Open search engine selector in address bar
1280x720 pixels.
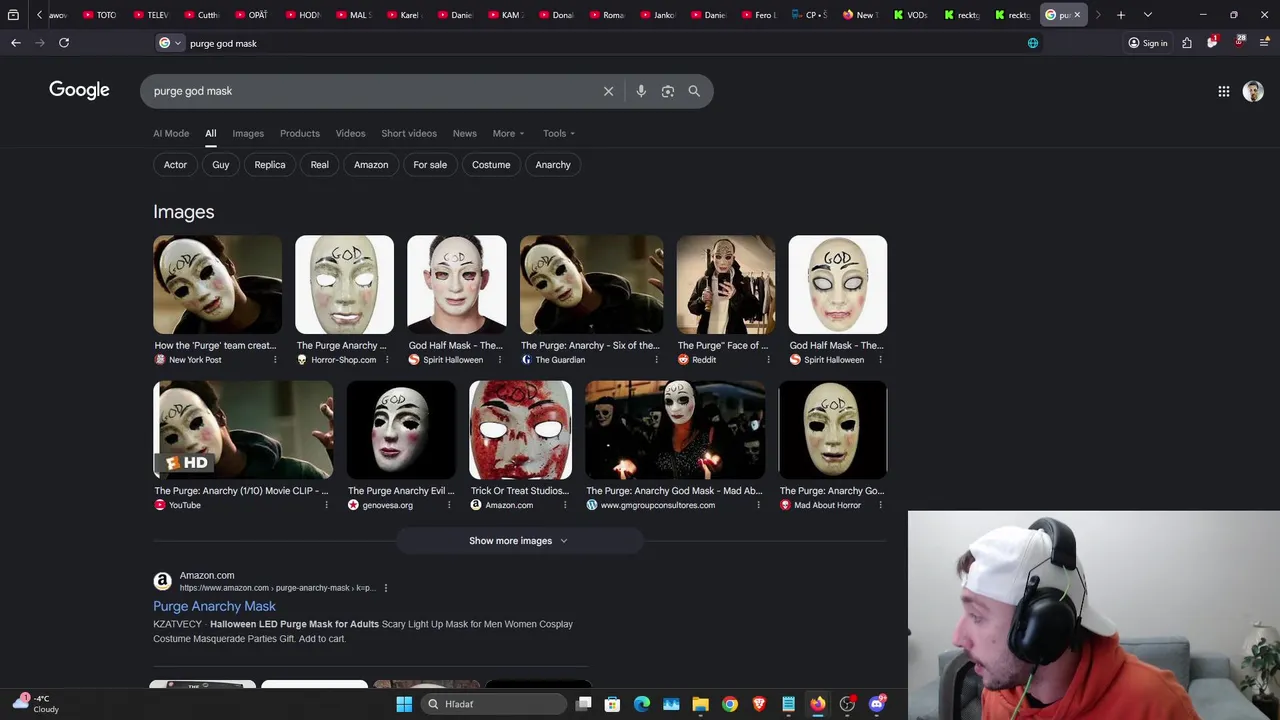pos(170,43)
